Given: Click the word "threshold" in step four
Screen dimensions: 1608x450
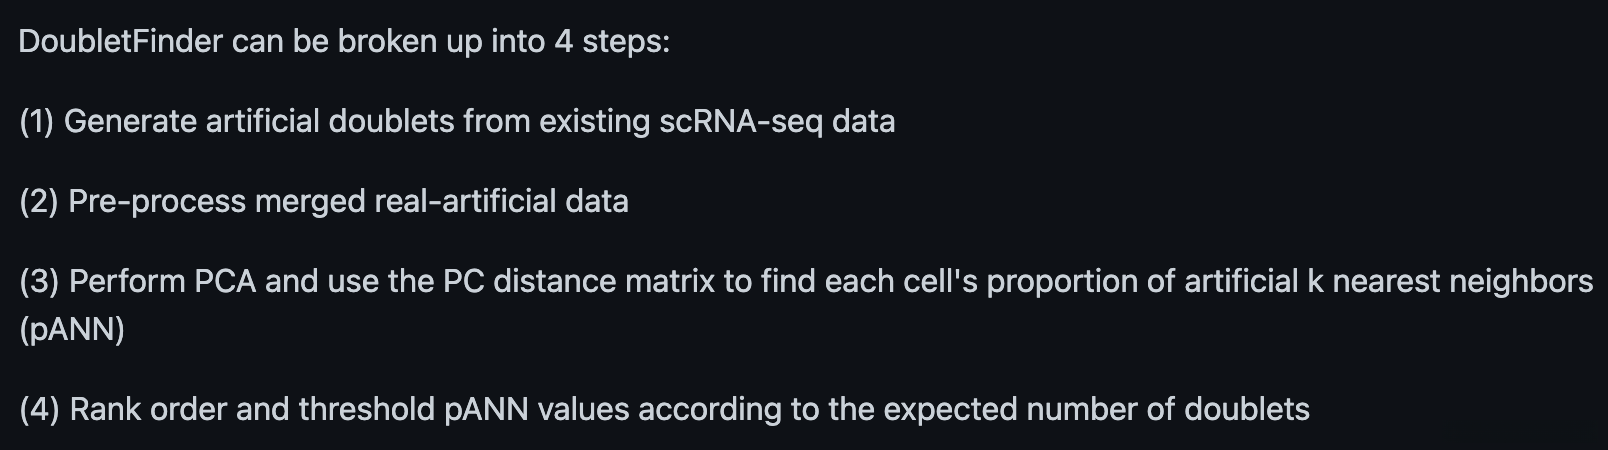Looking at the screenshot, I should tap(366, 410).
